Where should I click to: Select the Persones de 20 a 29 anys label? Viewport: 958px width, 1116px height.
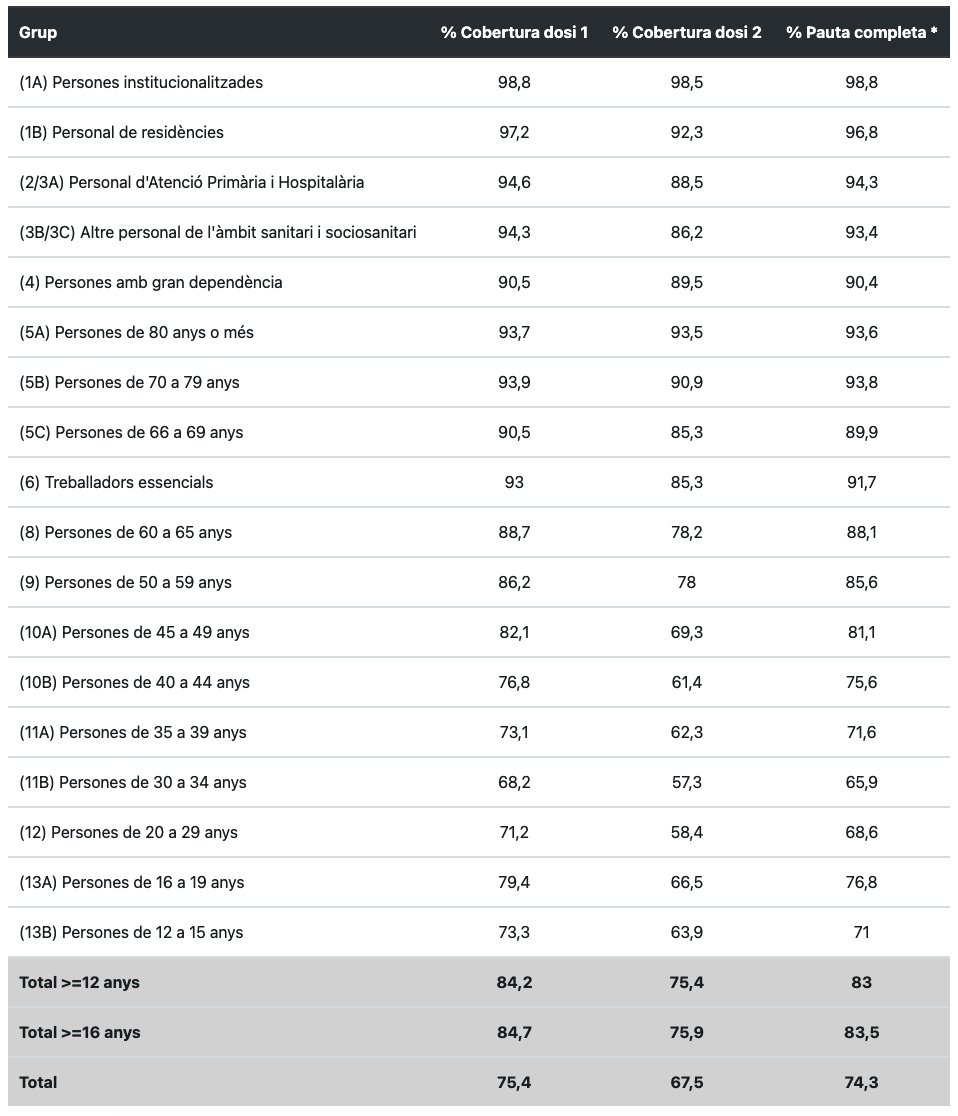128,833
